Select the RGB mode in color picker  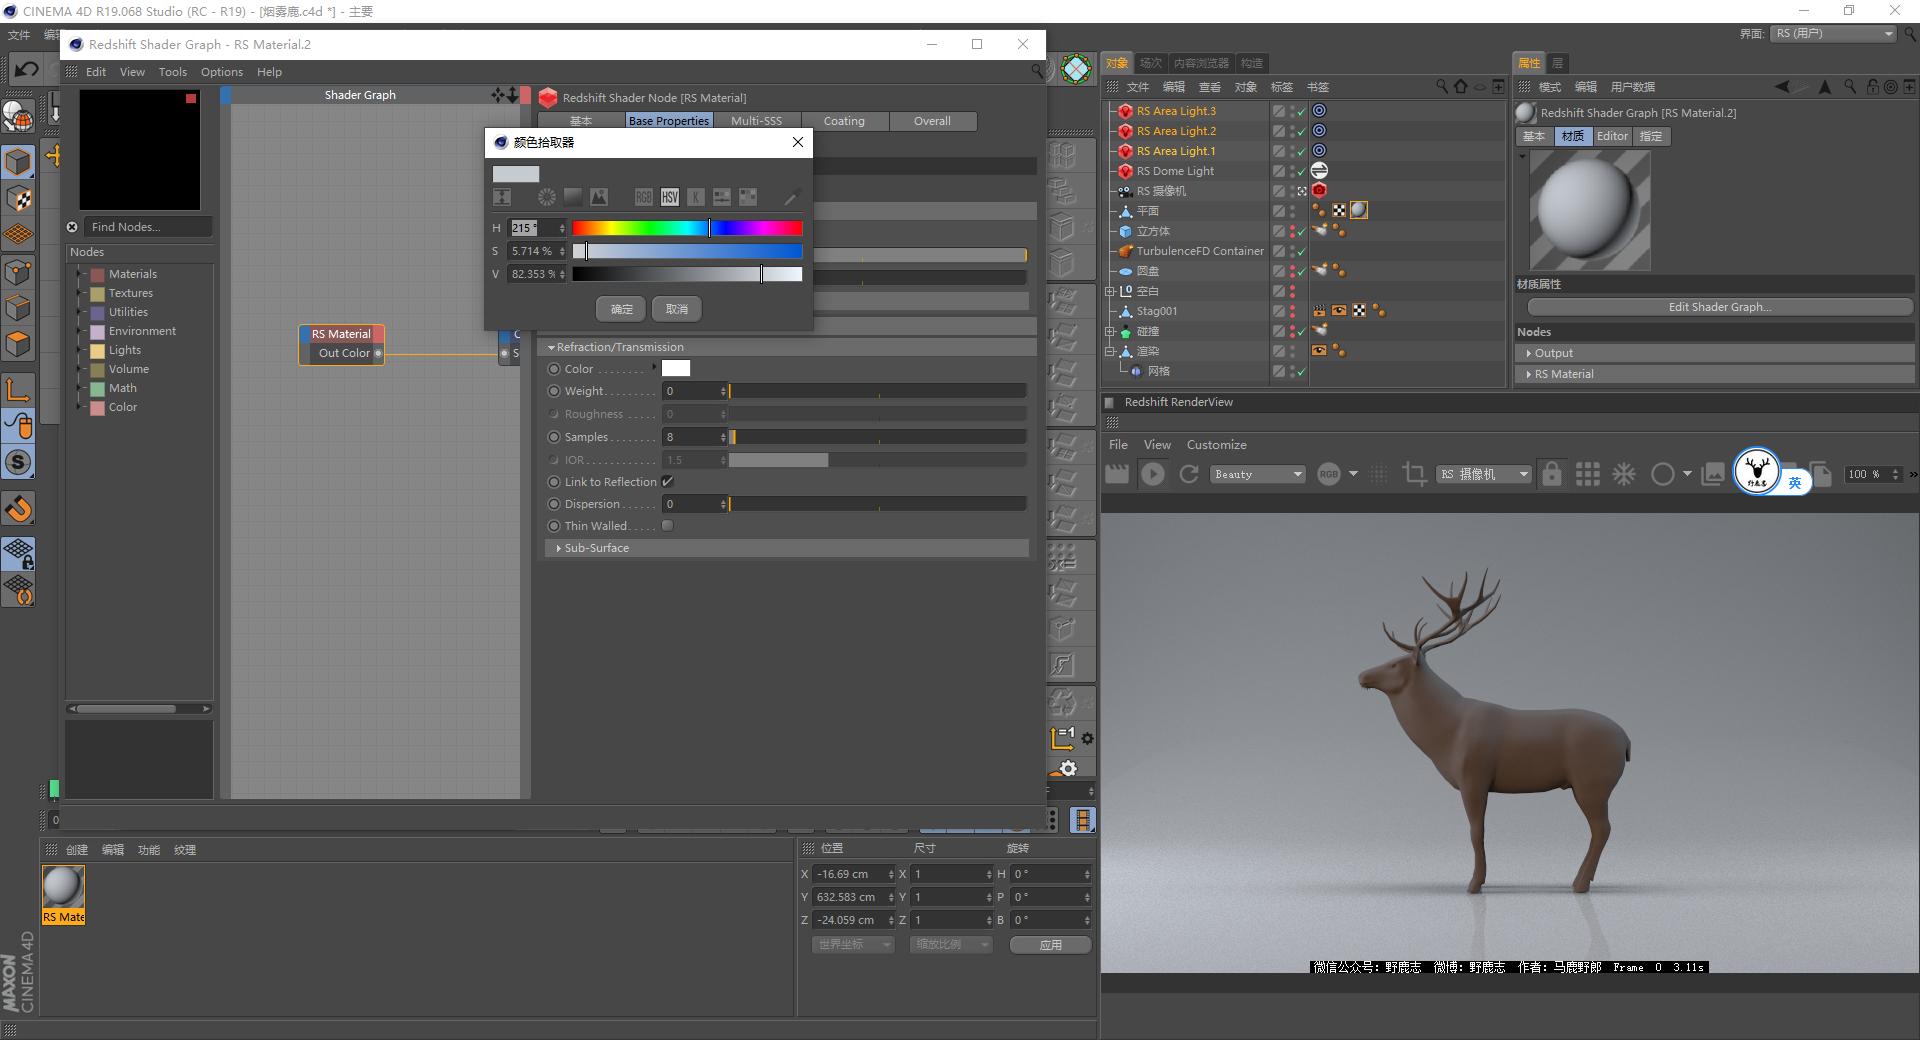click(643, 198)
